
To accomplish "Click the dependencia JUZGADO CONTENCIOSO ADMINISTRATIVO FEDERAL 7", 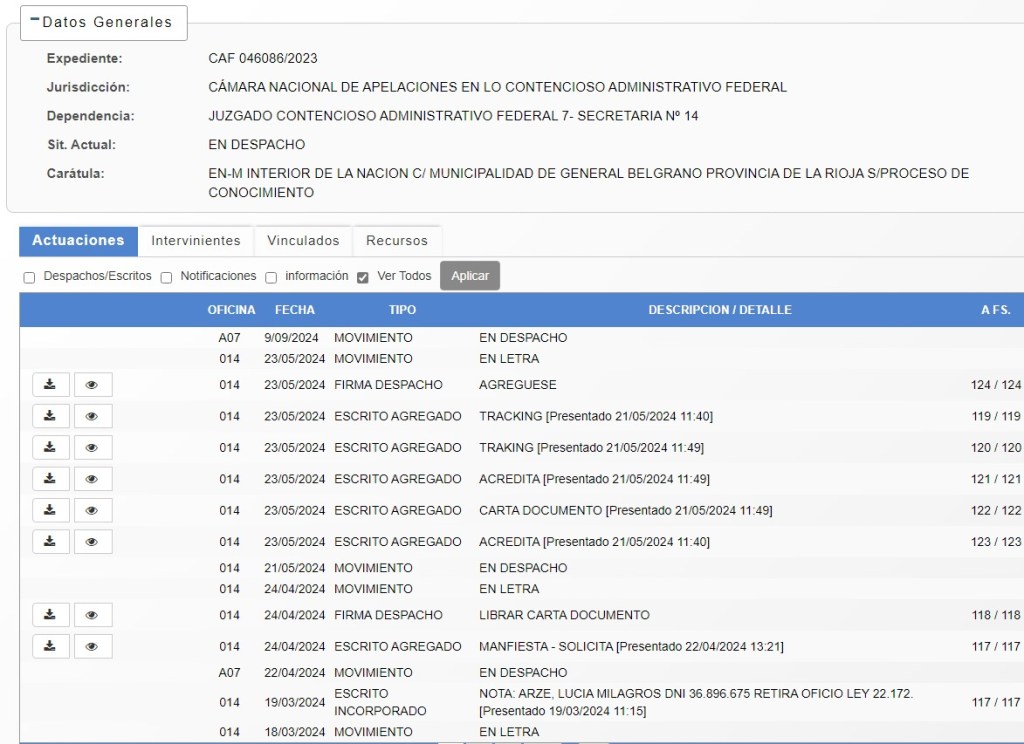I will point(453,116).
